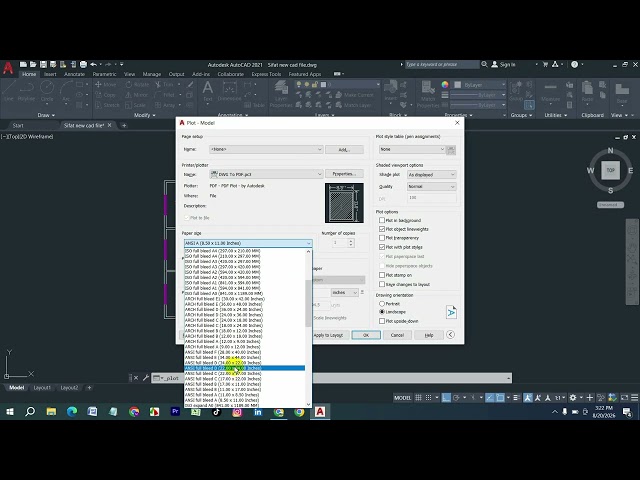The height and width of the screenshot is (480, 640).
Task: Select Portrait drawing orientation
Action: tap(382, 304)
